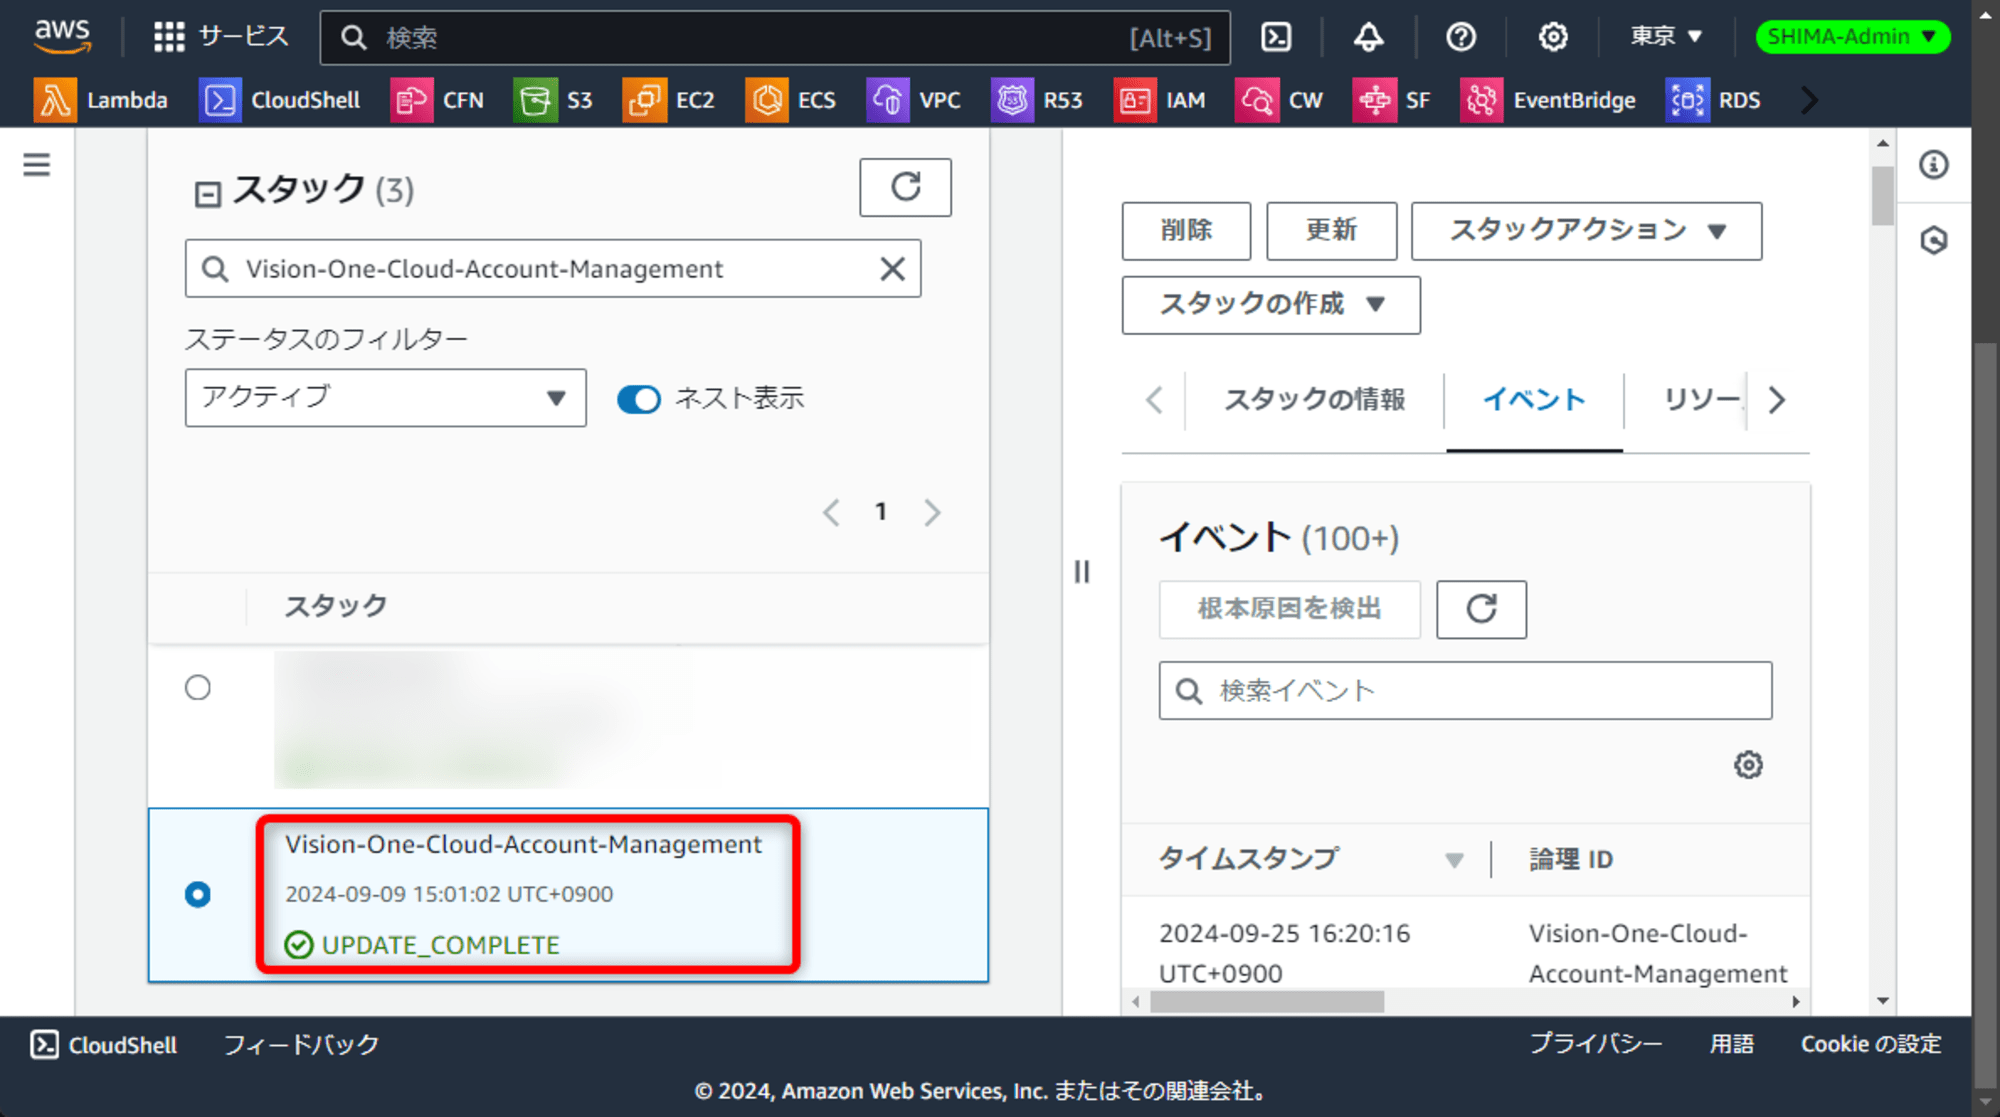
Task: Open Cookie の設定 footer link
Action: tap(1871, 1044)
